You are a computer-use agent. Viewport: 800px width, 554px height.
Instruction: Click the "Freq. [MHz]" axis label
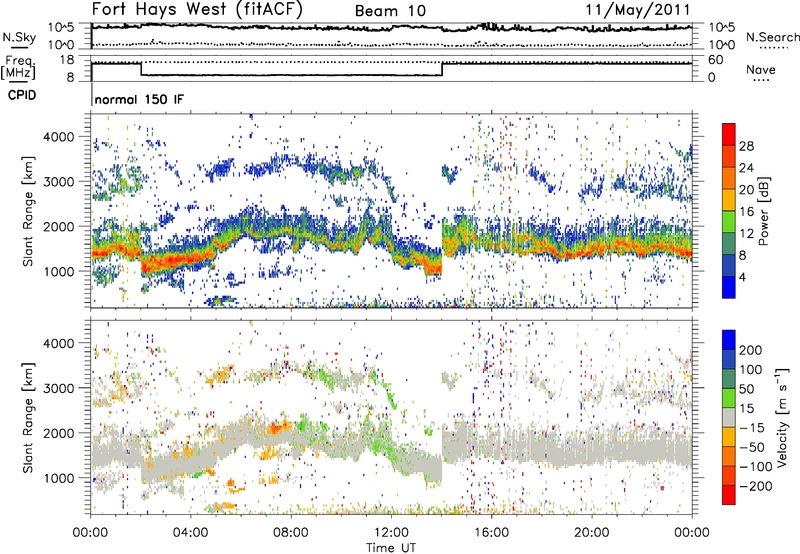click(x=18, y=67)
